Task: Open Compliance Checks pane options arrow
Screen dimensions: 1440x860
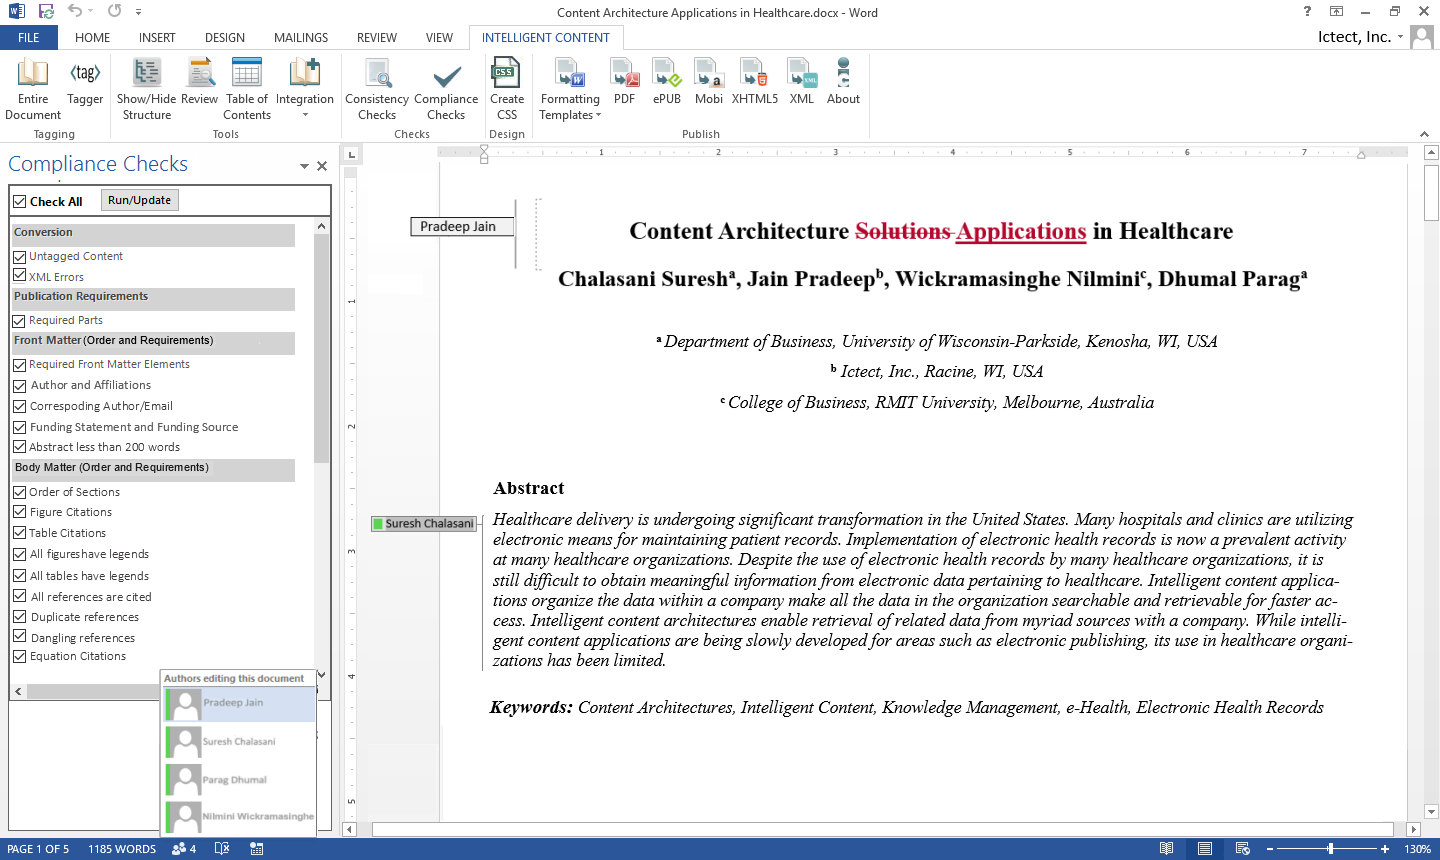Action: click(304, 166)
